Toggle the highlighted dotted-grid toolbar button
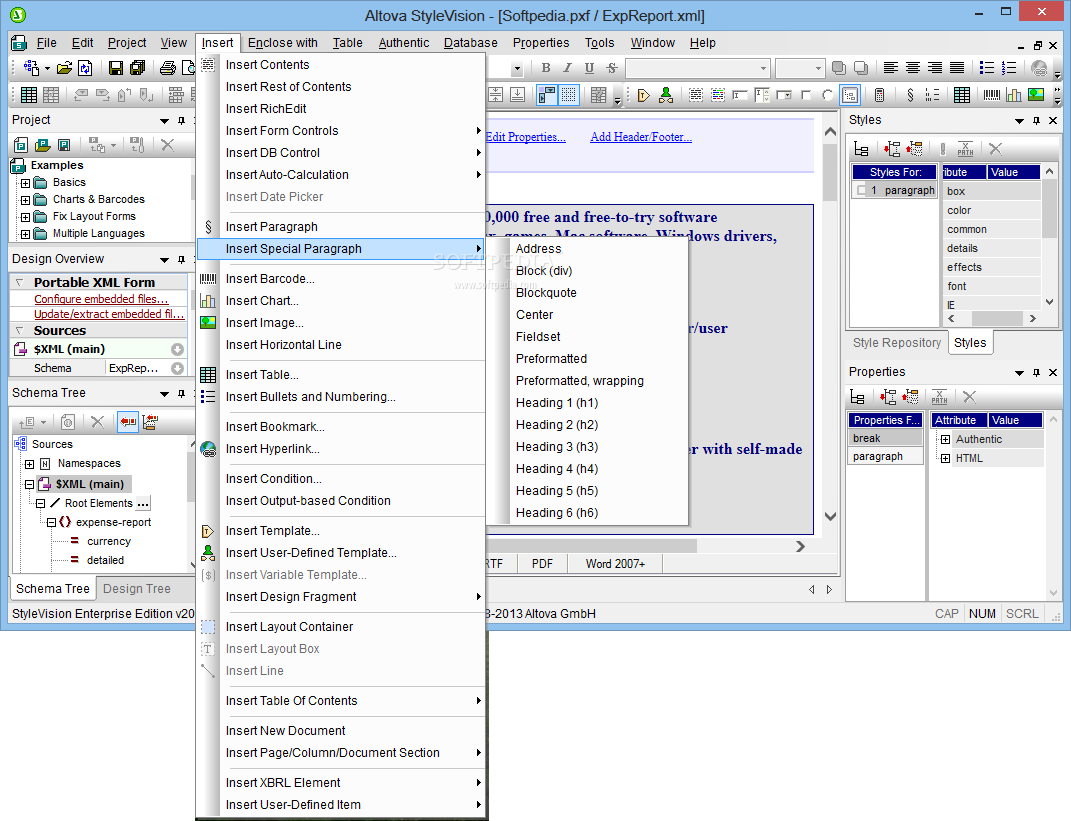The width and height of the screenshot is (1071, 821). point(568,95)
